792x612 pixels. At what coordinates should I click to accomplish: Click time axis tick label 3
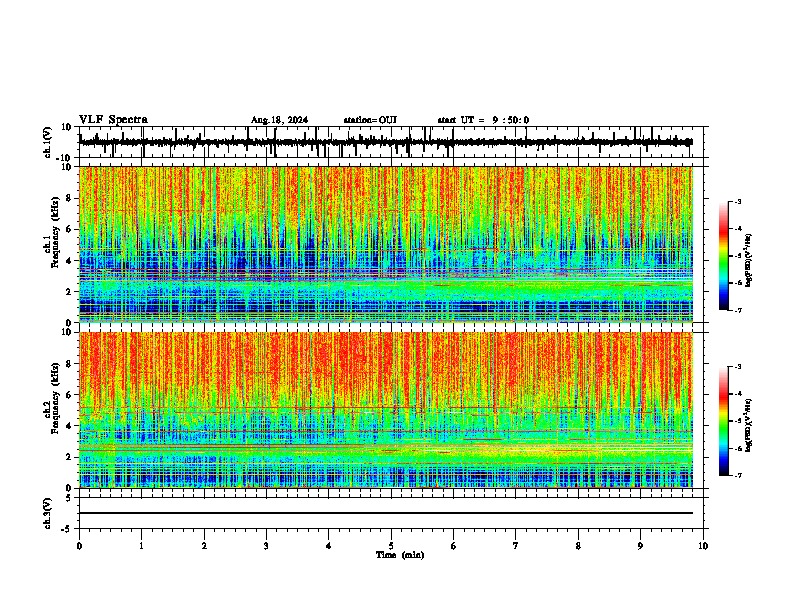pos(266,546)
